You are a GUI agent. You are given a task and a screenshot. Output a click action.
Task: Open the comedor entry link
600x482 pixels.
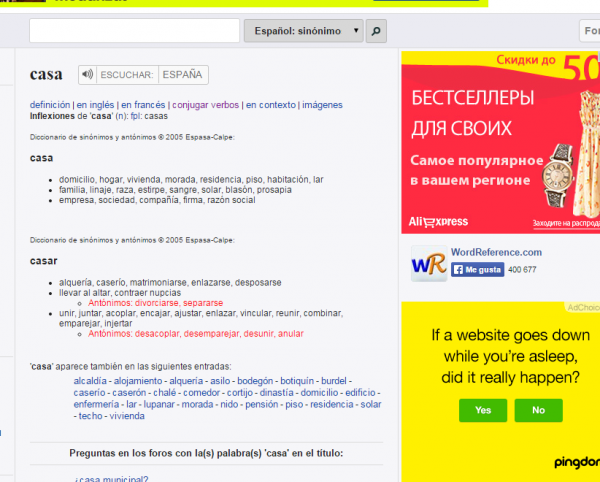click(201, 392)
